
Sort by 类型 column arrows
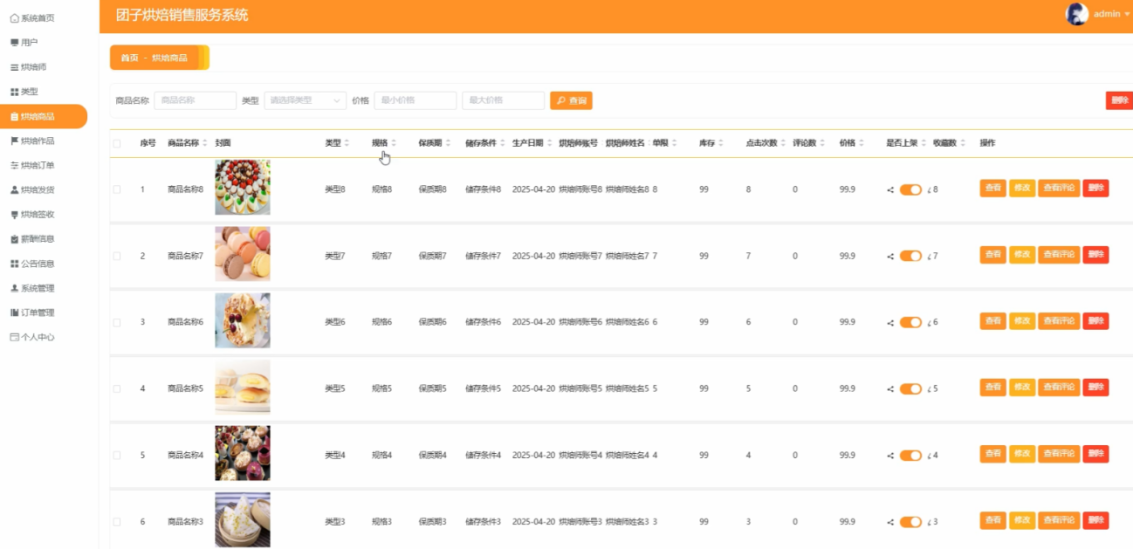pos(347,143)
